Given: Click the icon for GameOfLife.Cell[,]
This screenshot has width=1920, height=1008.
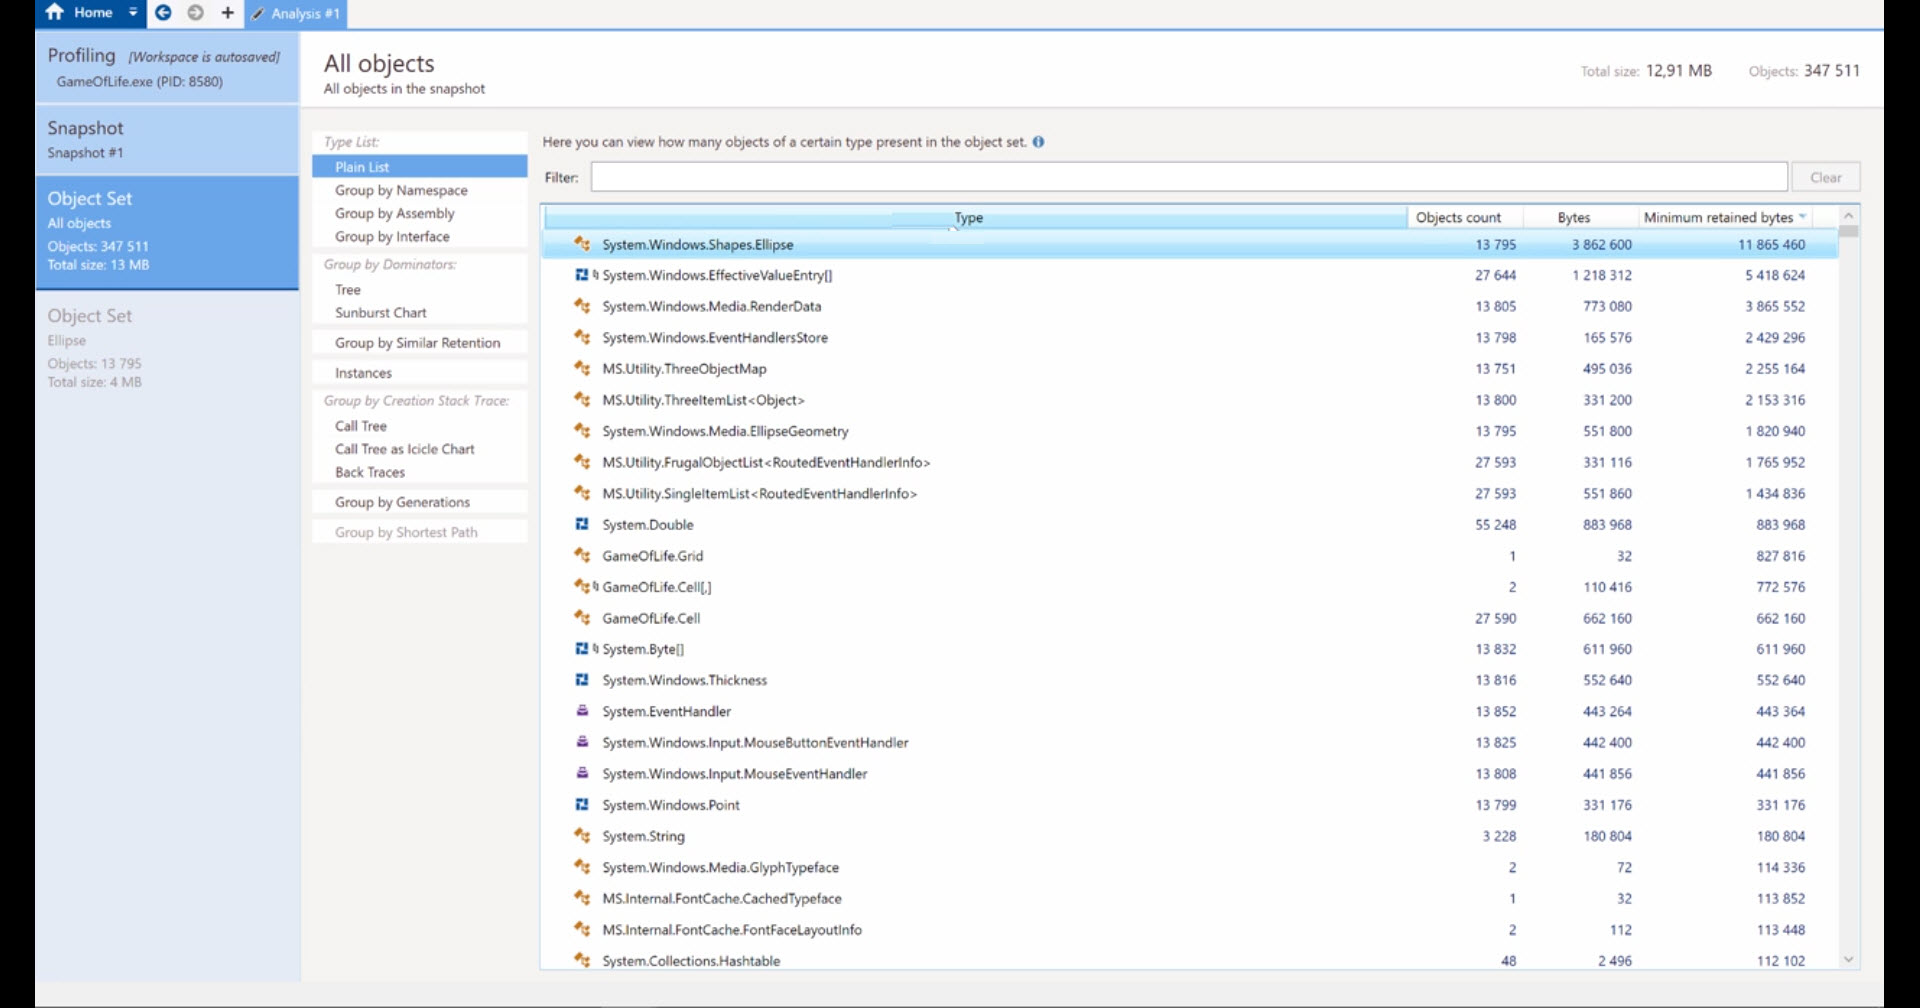Looking at the screenshot, I should pyautogui.click(x=582, y=586).
